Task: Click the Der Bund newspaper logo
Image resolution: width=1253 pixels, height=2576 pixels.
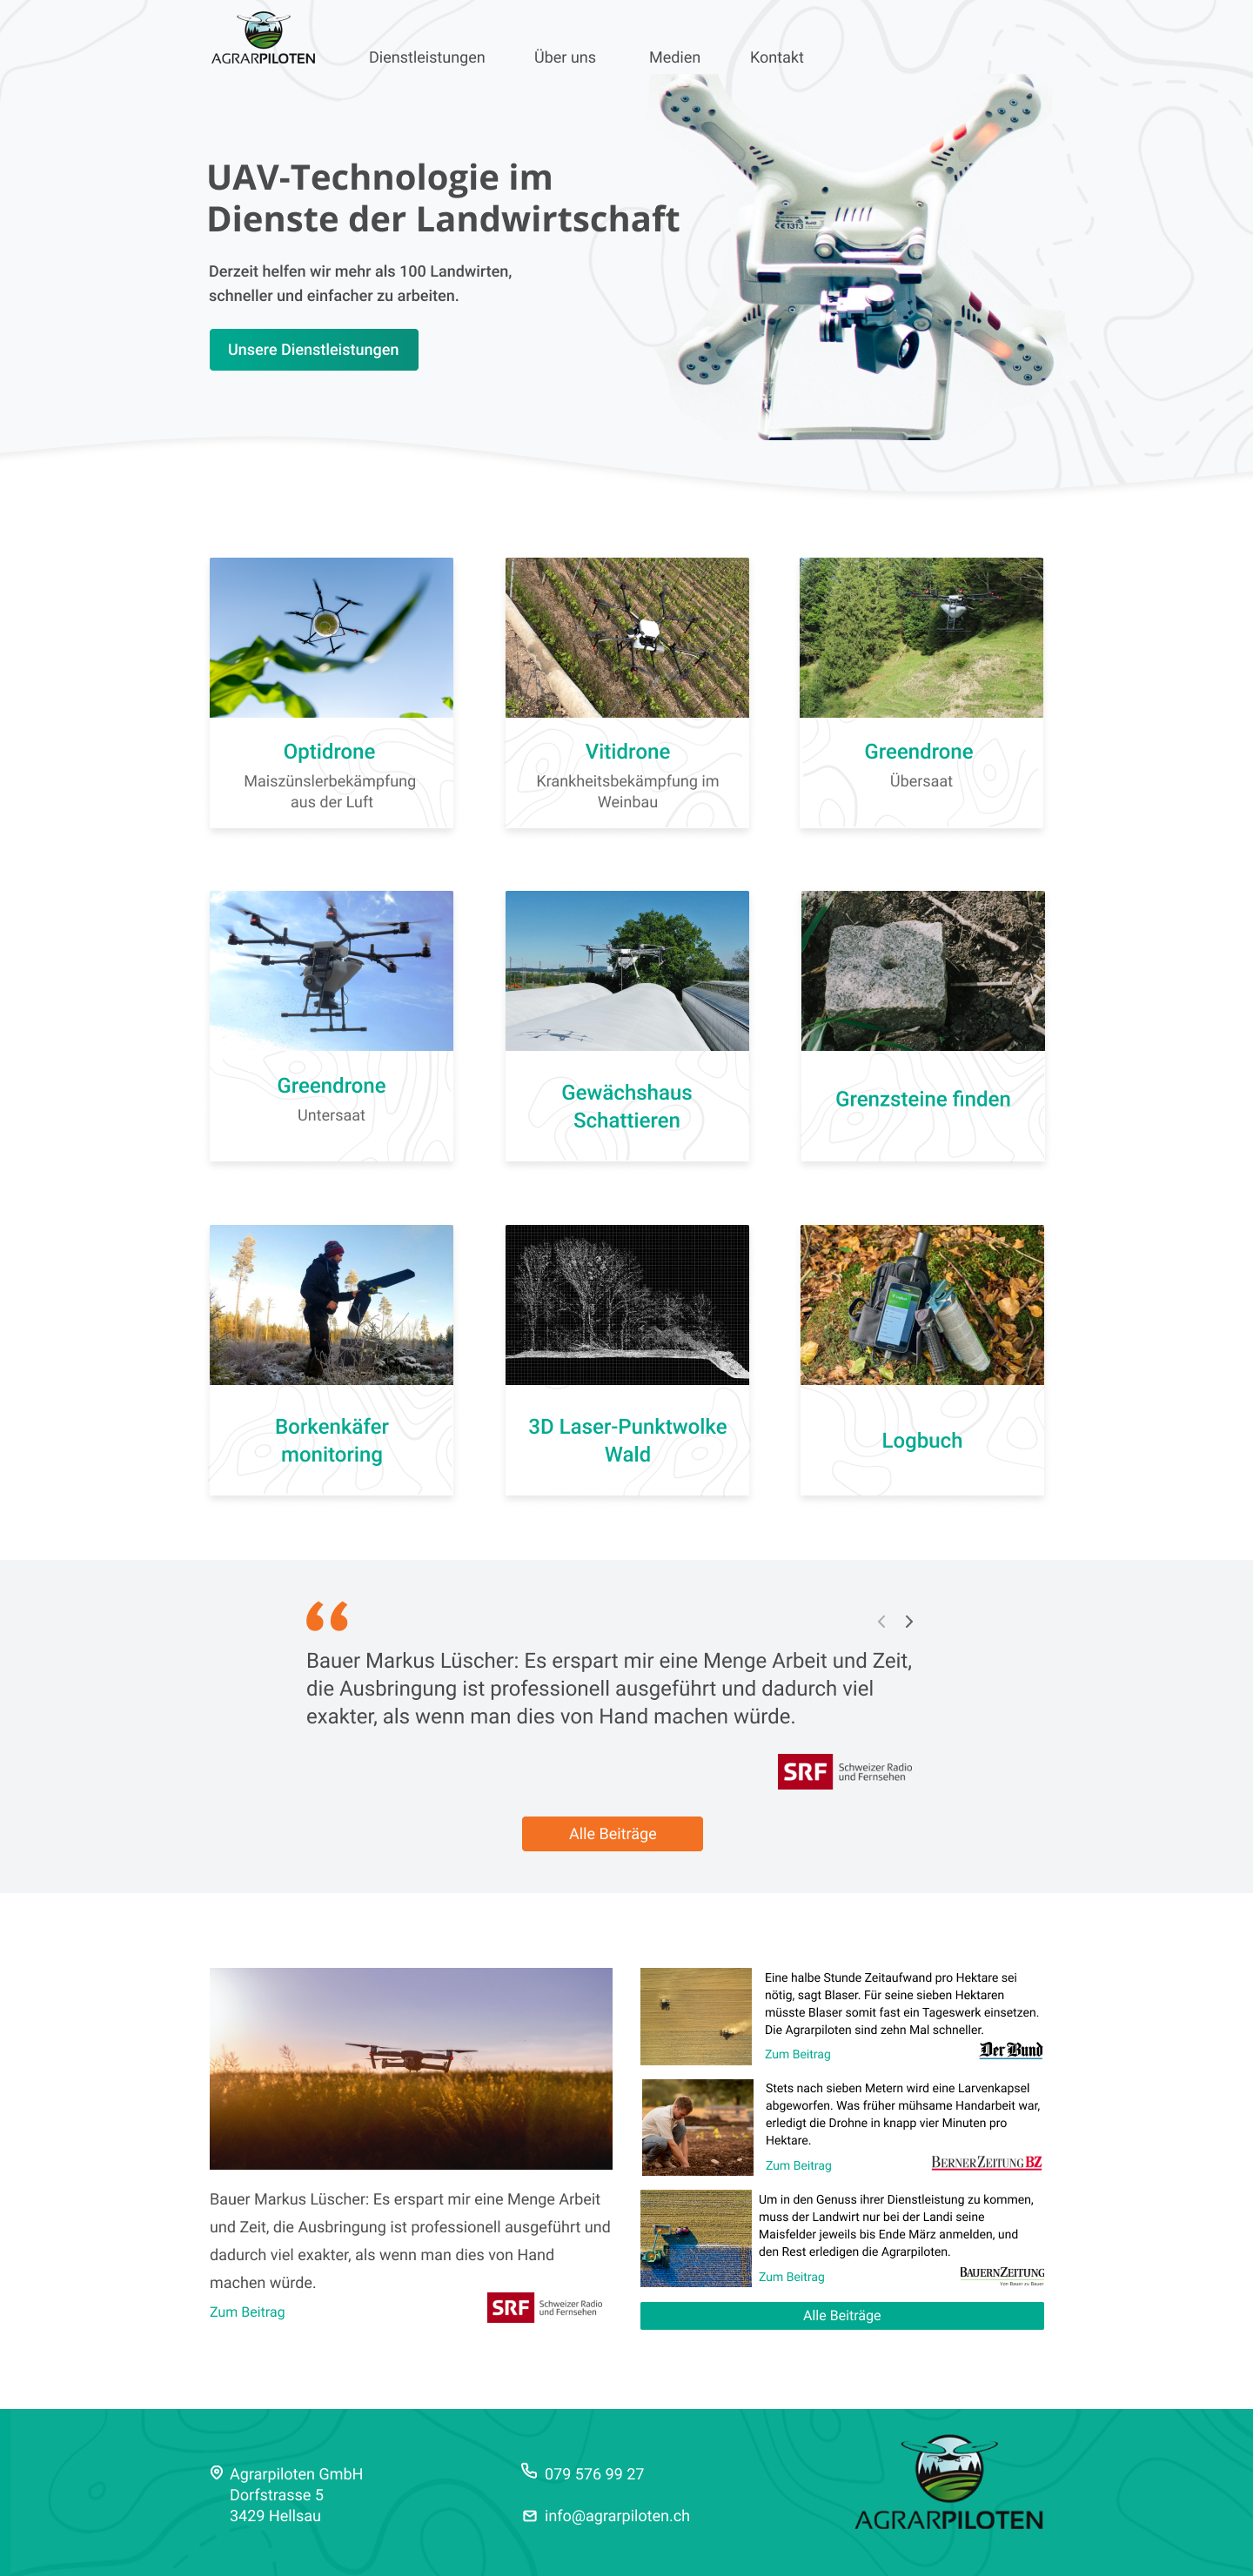Action: (1011, 2049)
